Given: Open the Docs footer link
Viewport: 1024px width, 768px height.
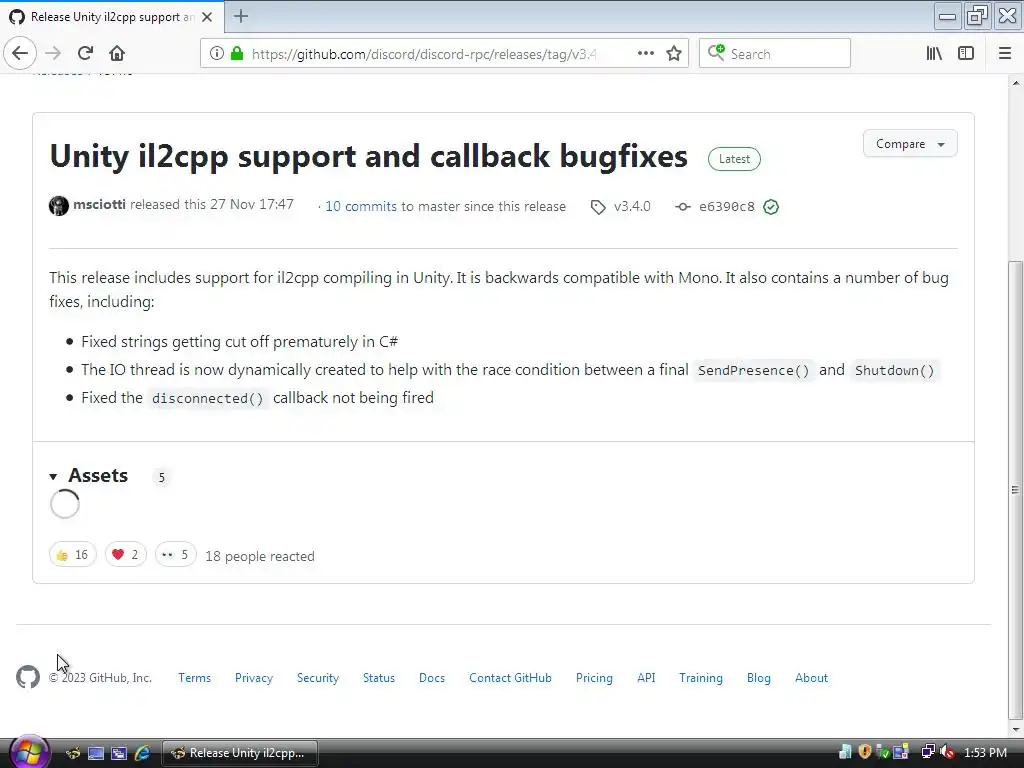Looking at the screenshot, I should coord(432,678).
